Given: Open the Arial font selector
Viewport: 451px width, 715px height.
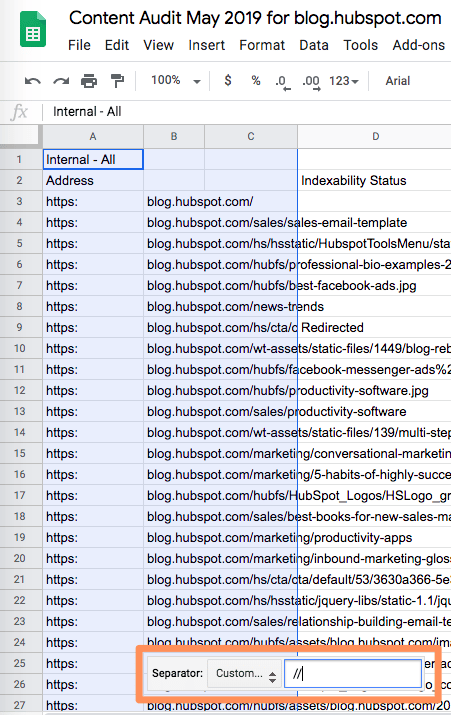Looking at the screenshot, I should click(398, 81).
